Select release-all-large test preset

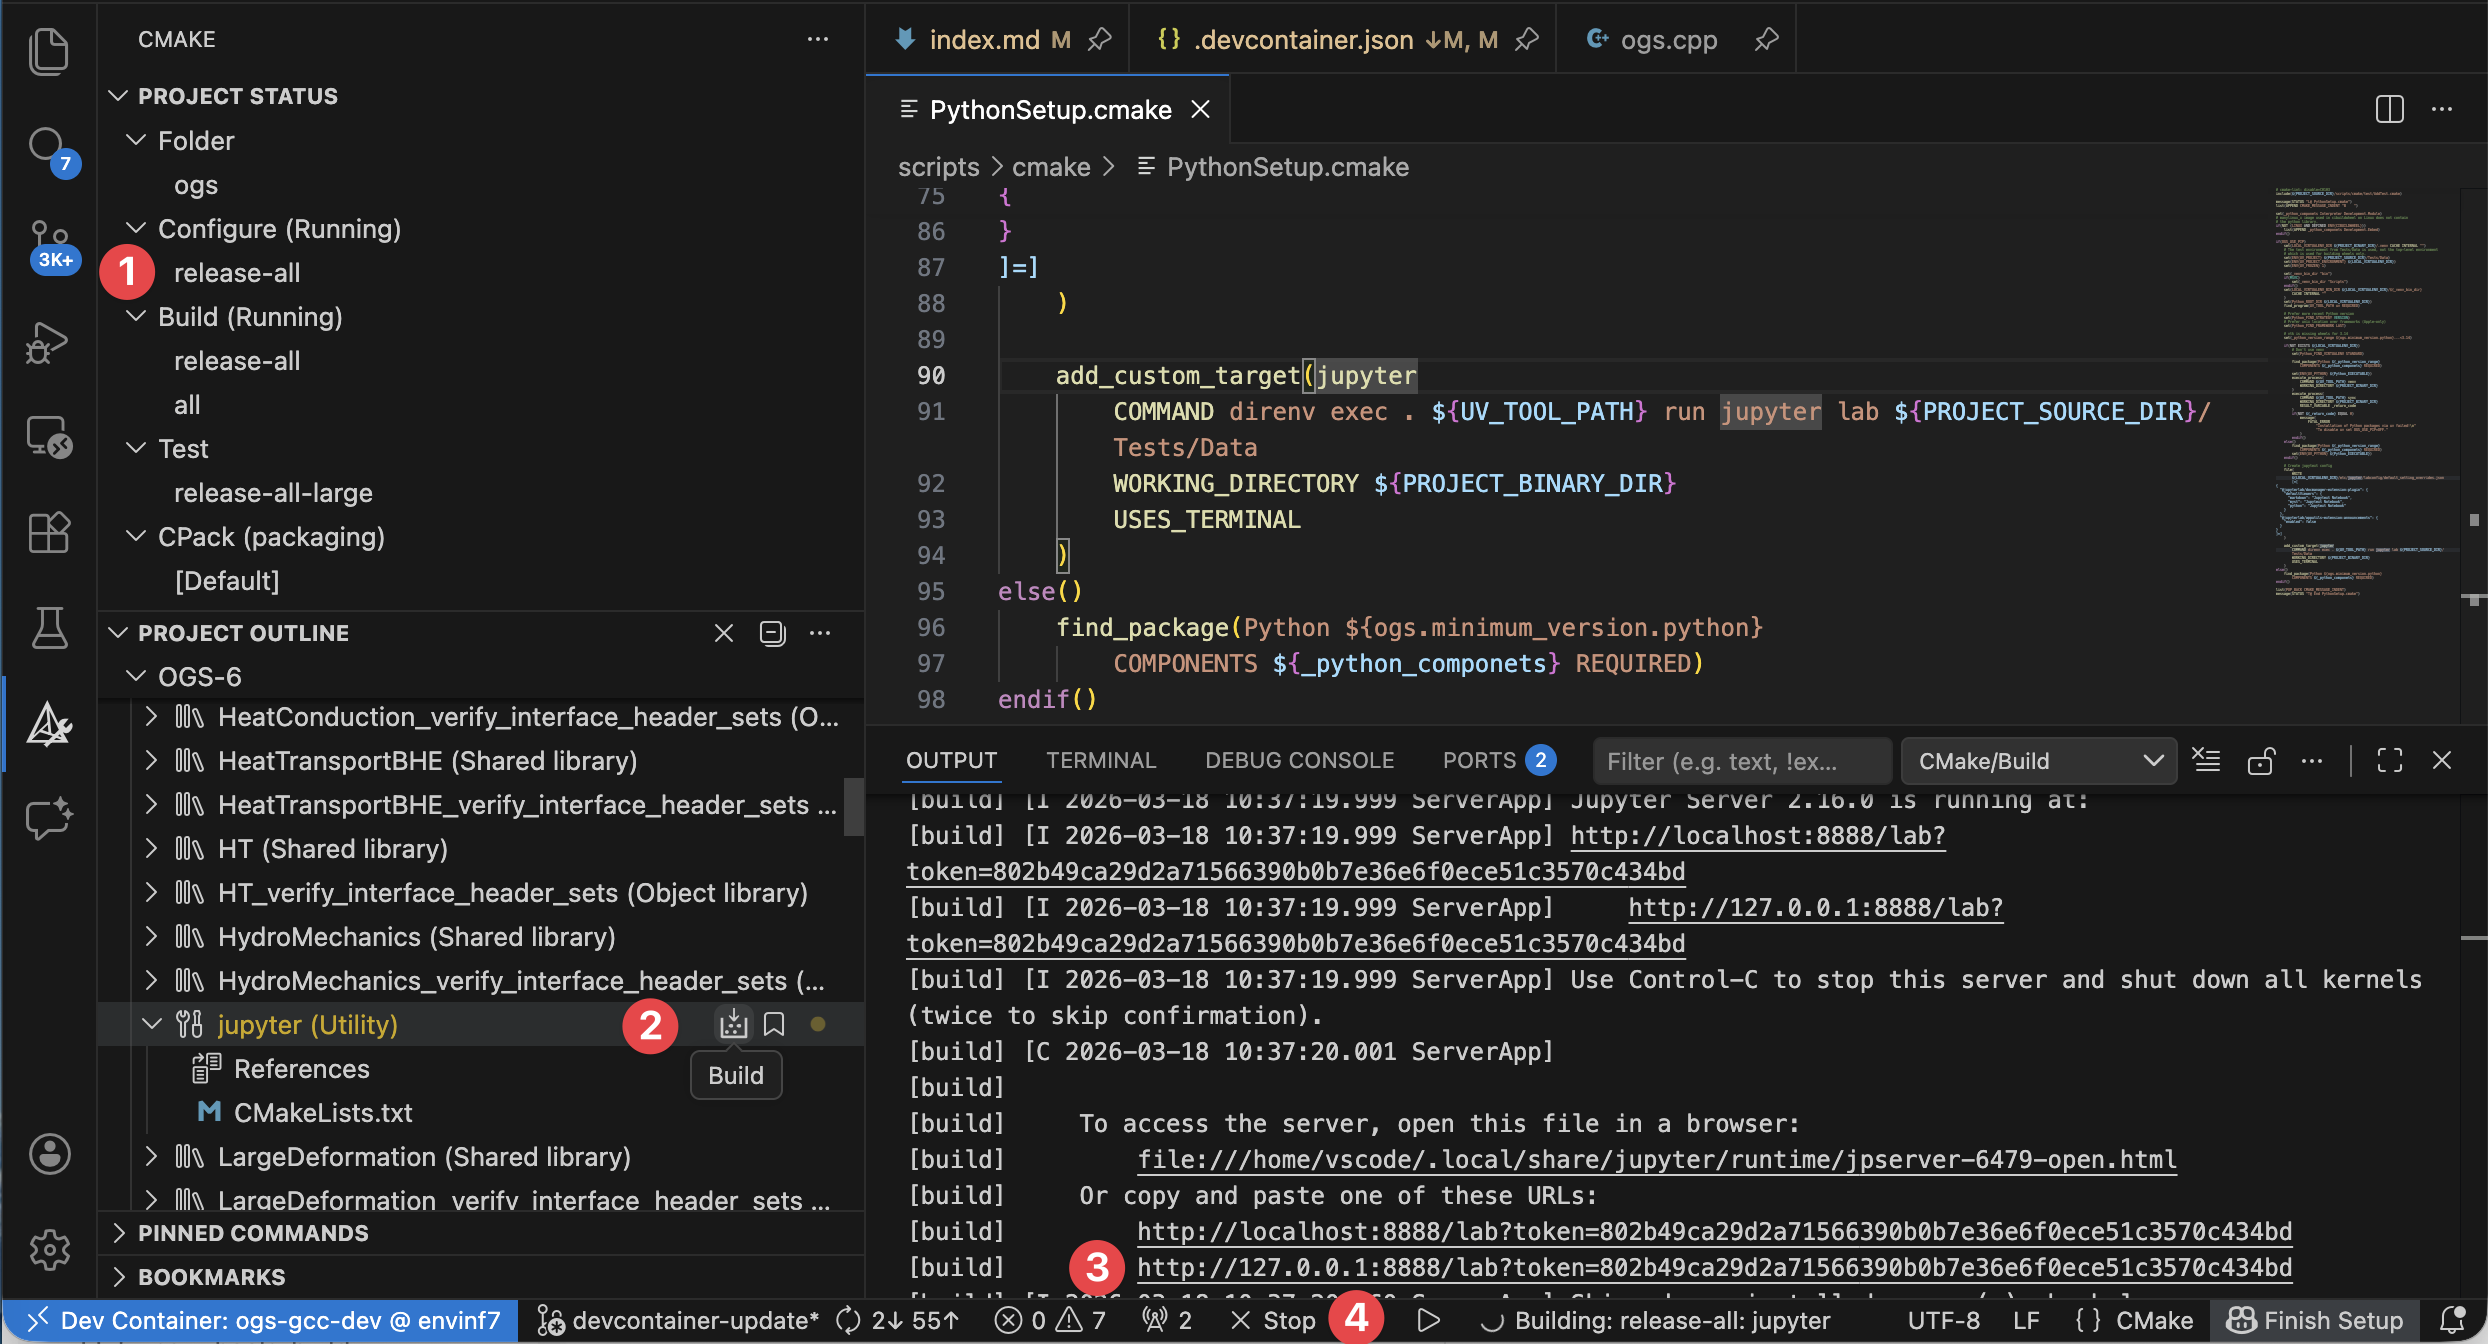coord(273,492)
